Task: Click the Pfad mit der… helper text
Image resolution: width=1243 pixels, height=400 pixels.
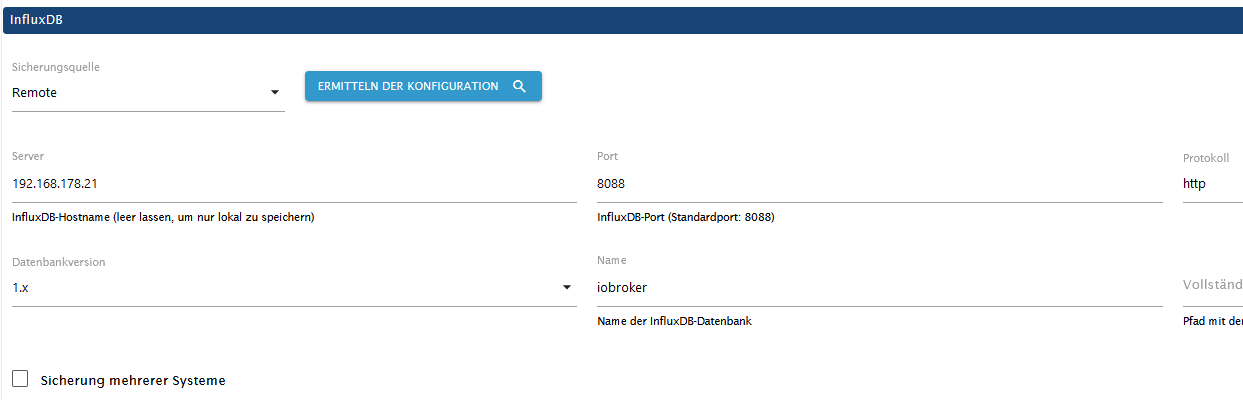Action: point(1212,321)
